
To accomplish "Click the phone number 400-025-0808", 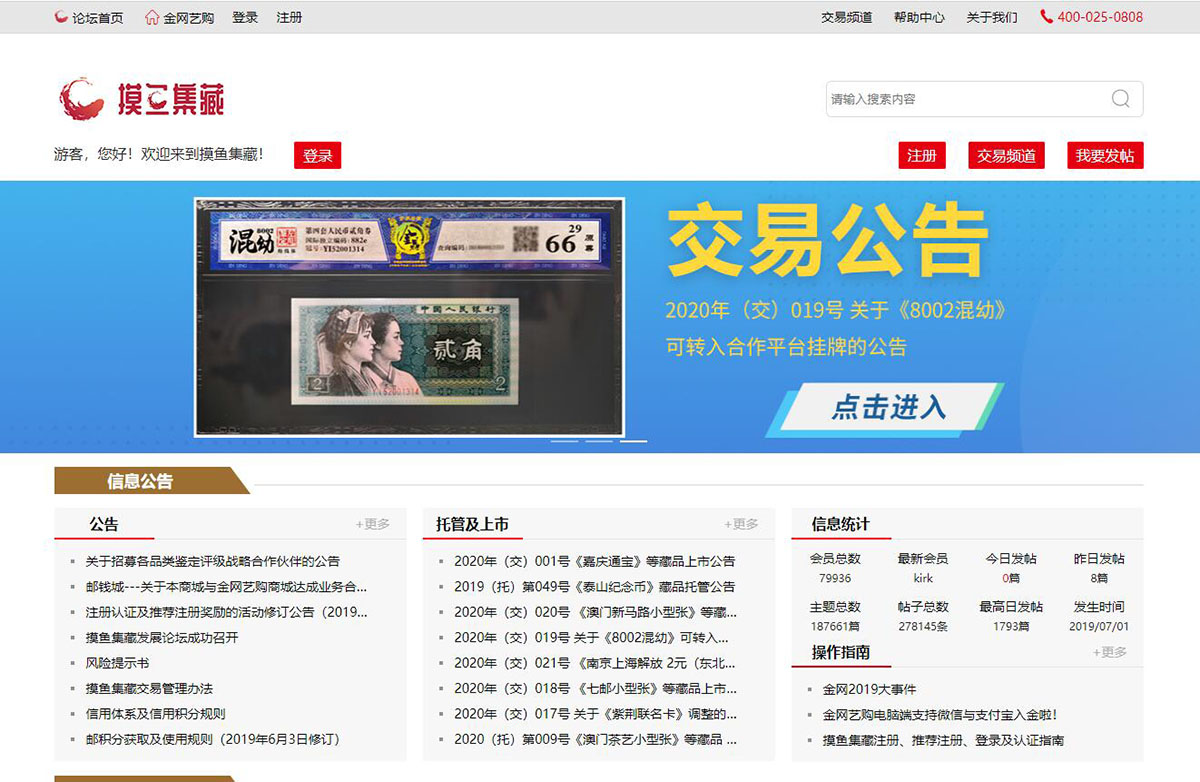I will pos(1100,17).
